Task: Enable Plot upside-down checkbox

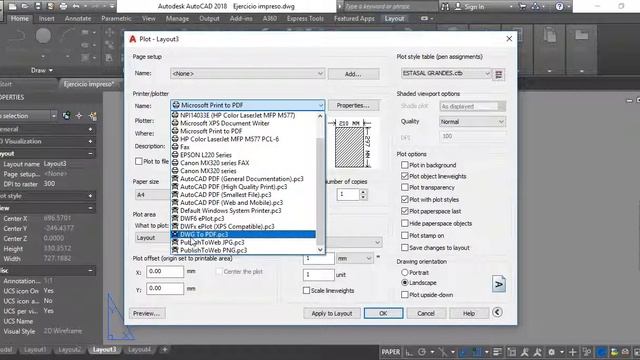Action: (404, 295)
